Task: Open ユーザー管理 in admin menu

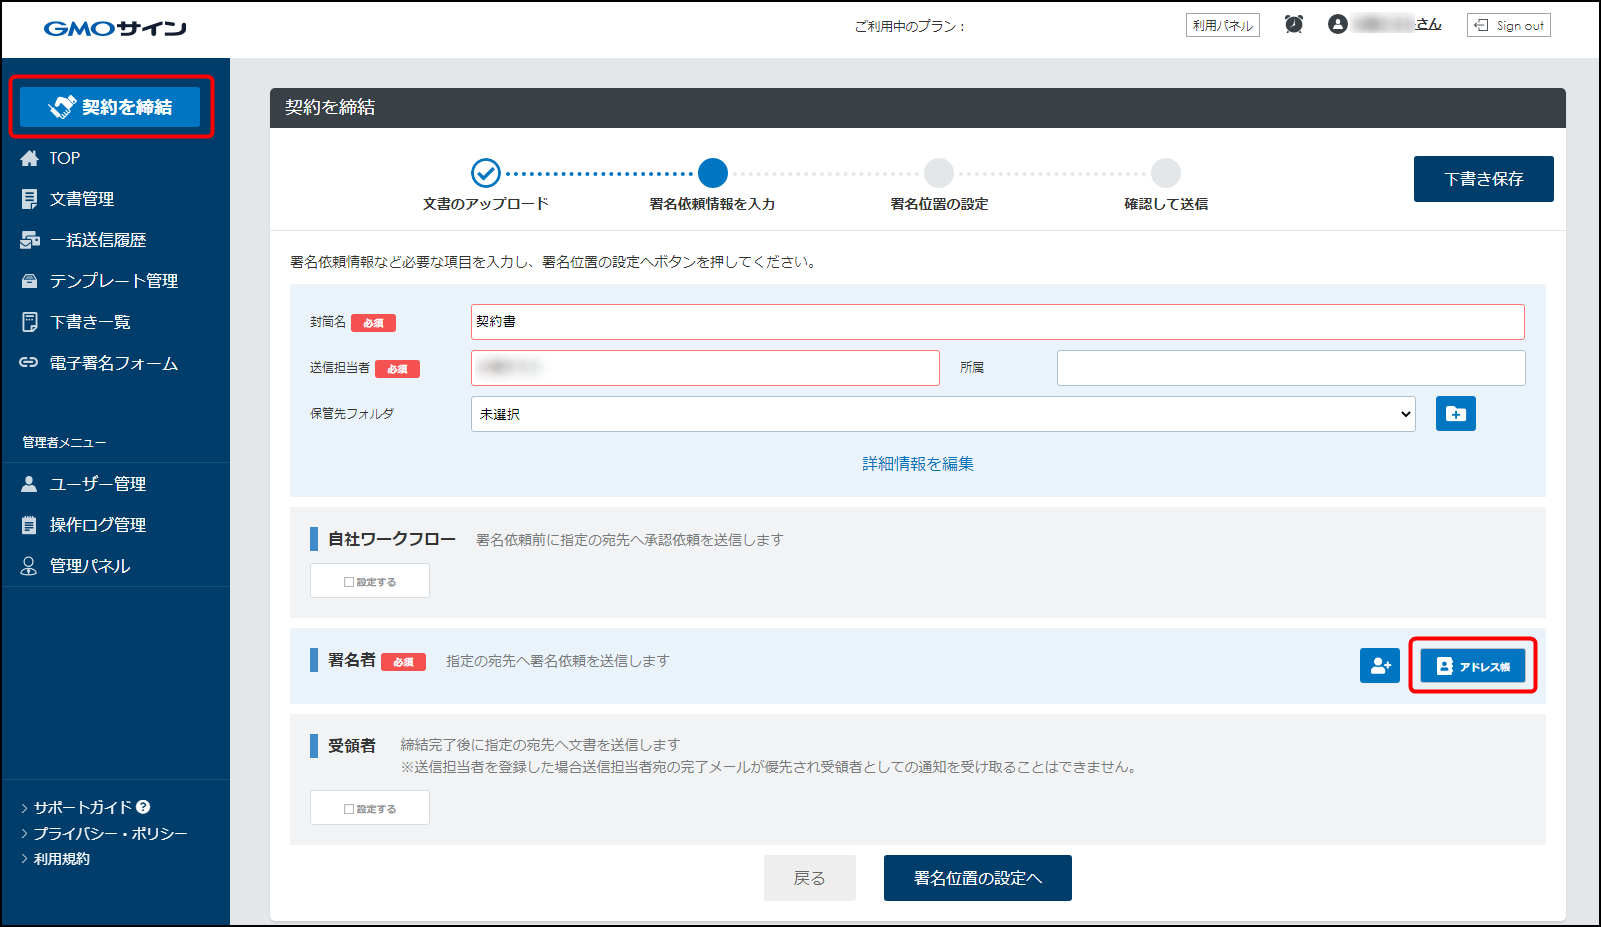Action: coord(98,484)
